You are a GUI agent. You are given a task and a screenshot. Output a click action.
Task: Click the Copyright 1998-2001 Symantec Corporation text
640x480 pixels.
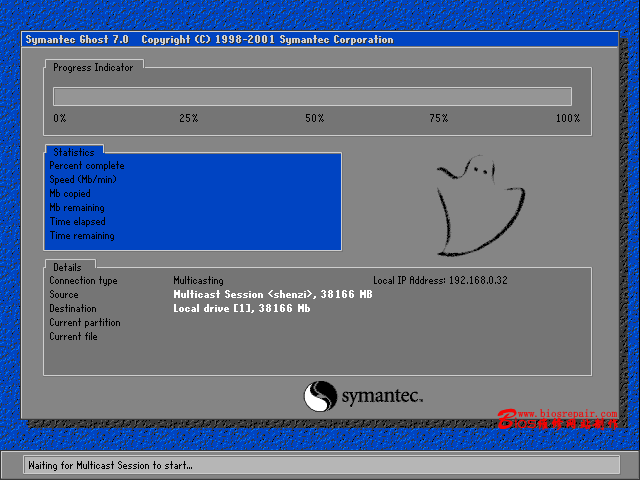(x=267, y=40)
